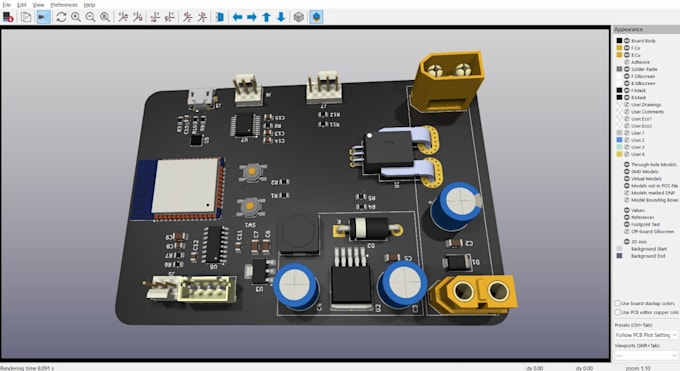
Task: Enable Use PCB editor copper colors checkbox
Action: click(618, 312)
